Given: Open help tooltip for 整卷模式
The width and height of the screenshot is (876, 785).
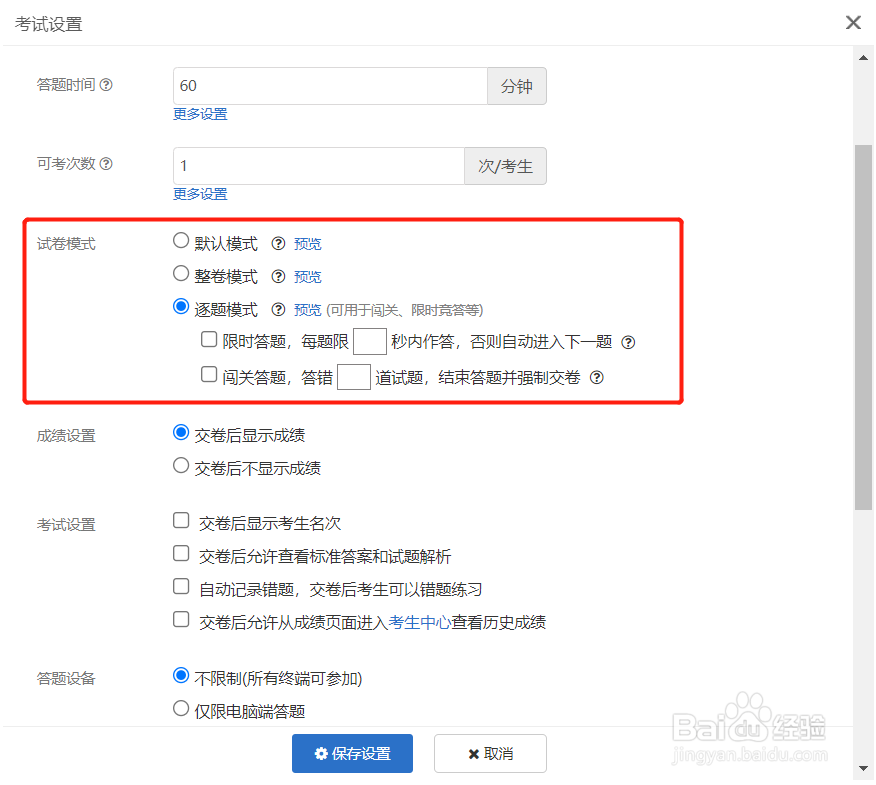Looking at the screenshot, I should [278, 276].
